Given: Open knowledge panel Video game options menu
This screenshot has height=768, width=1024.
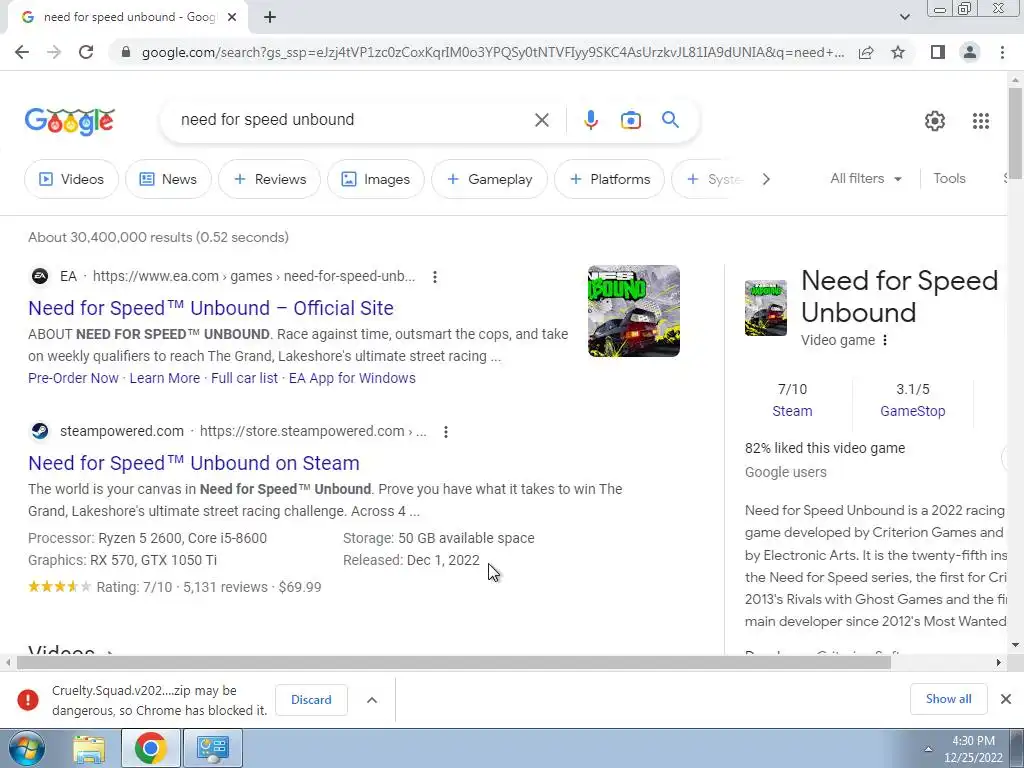Looking at the screenshot, I should point(885,340).
